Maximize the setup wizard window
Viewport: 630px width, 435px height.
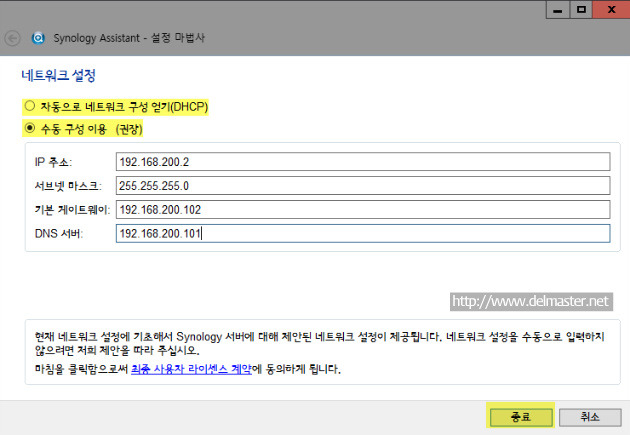[x=581, y=10]
